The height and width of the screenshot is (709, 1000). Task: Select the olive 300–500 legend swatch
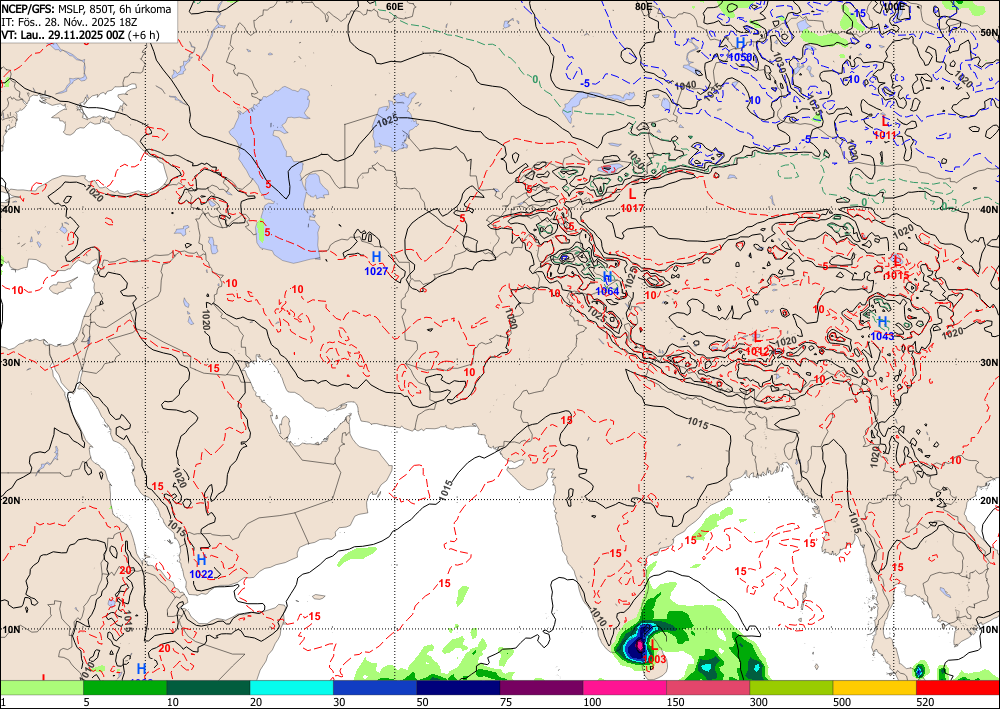coord(791,687)
